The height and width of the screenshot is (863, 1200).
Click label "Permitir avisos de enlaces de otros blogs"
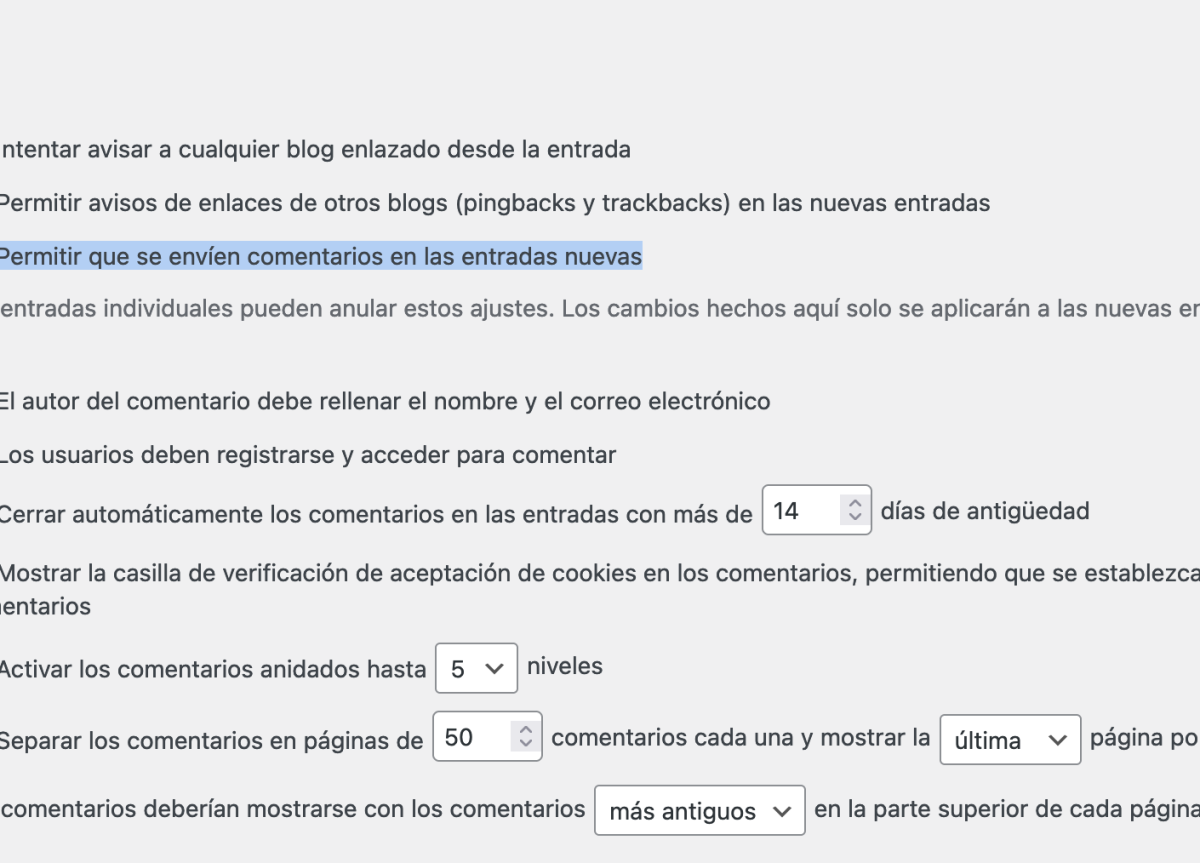(495, 203)
